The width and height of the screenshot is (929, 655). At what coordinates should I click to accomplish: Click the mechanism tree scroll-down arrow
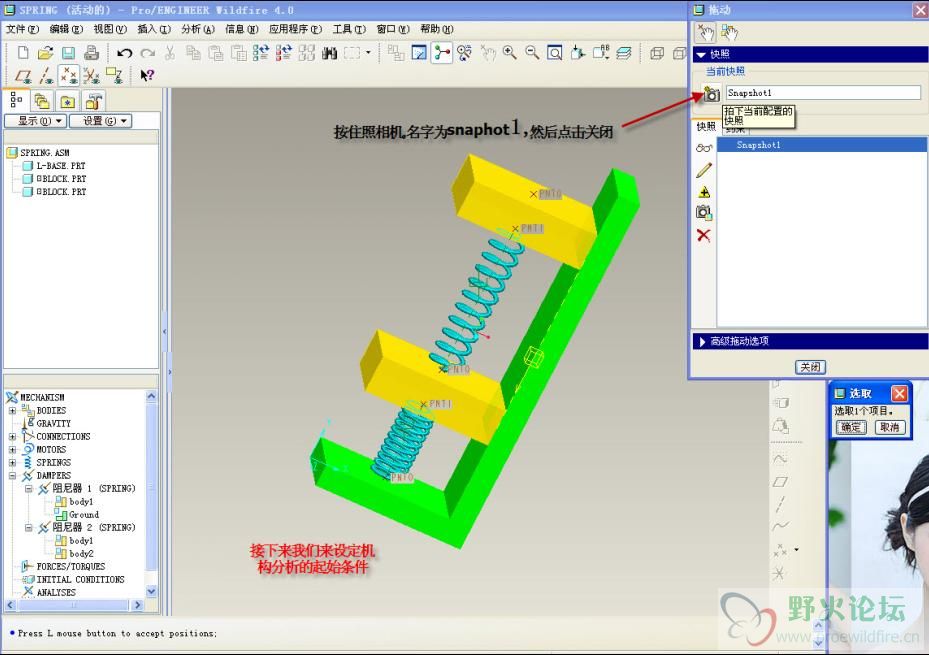coord(151,591)
